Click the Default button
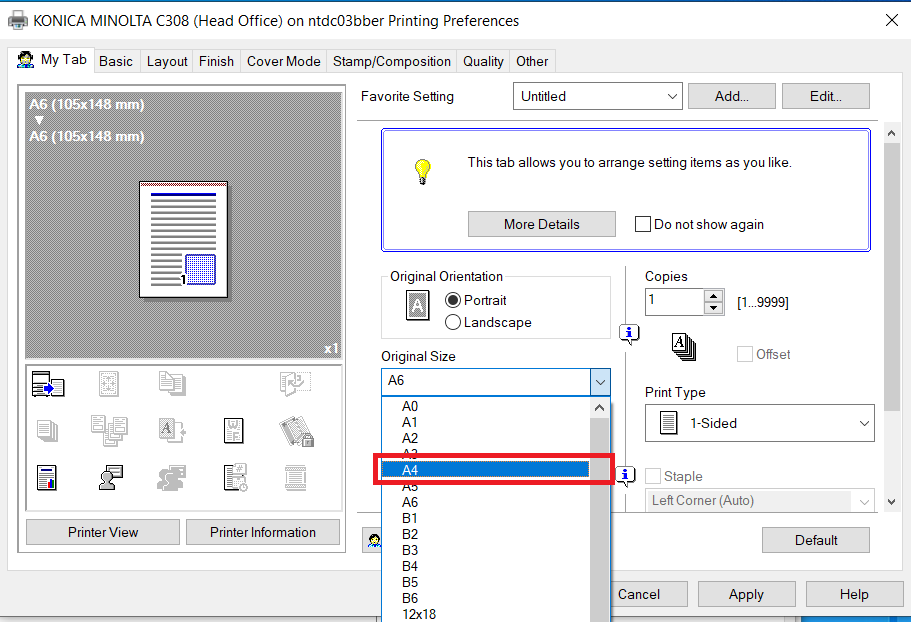Viewport: 911px width, 622px height. coord(816,540)
